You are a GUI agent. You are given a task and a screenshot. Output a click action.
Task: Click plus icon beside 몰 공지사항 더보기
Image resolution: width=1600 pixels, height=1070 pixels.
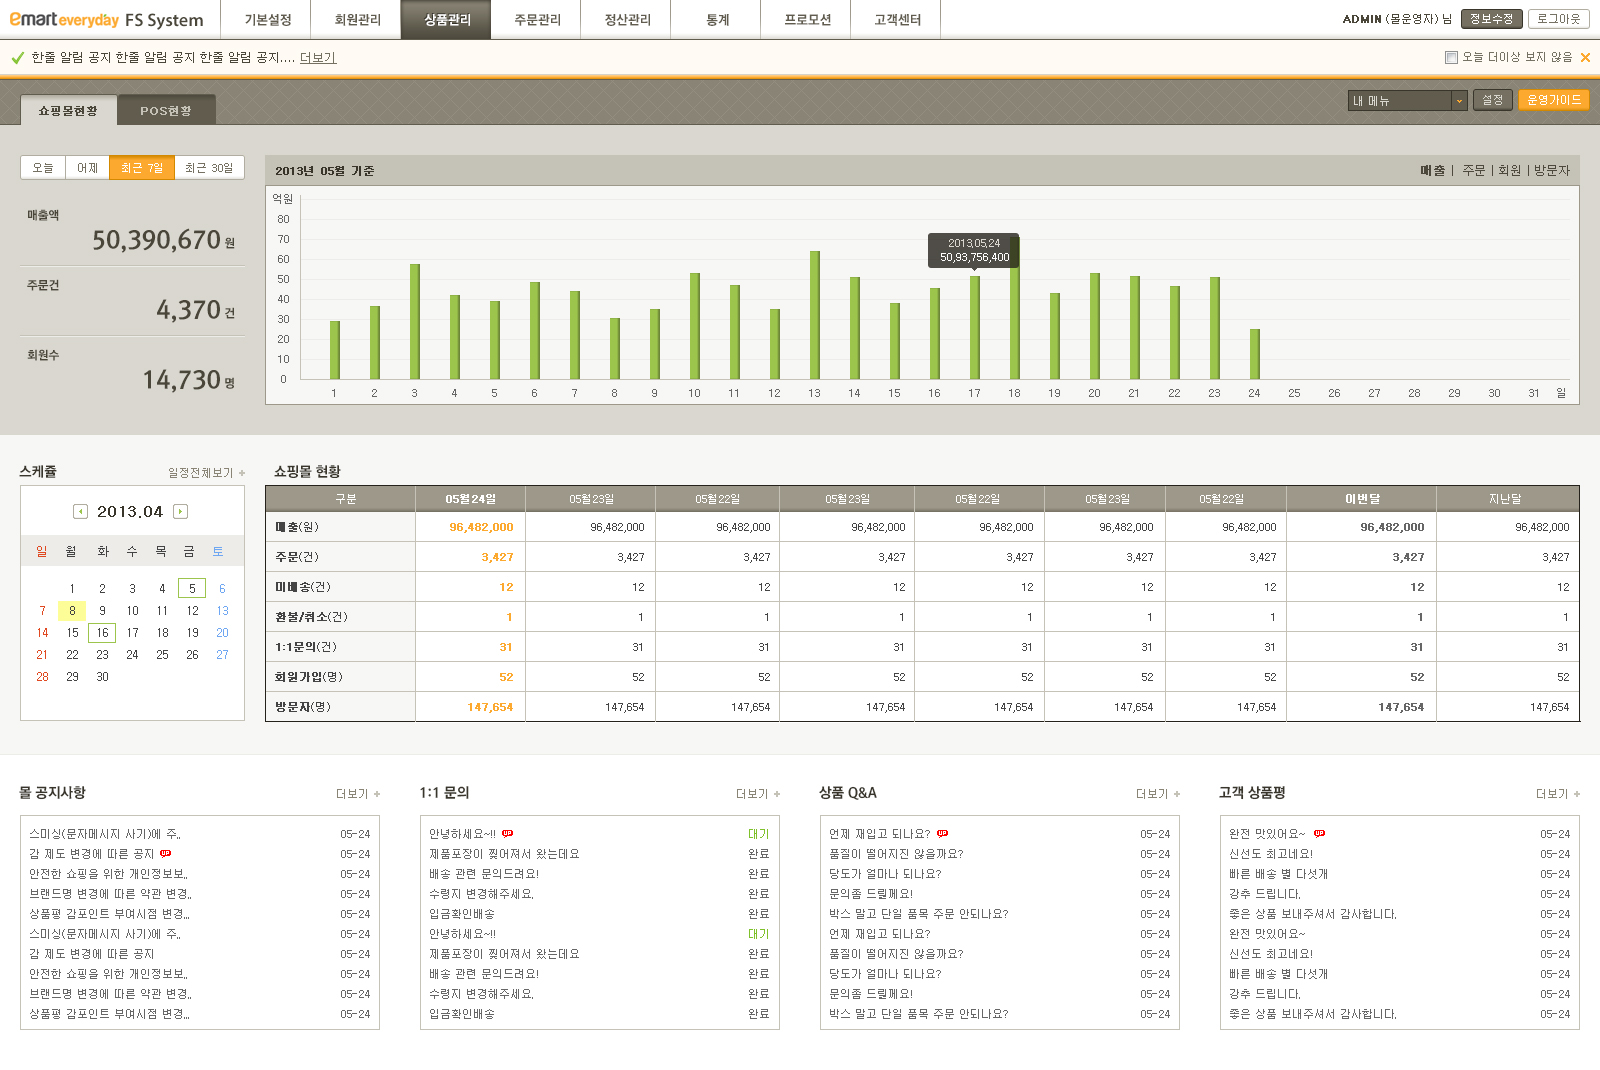click(x=377, y=794)
